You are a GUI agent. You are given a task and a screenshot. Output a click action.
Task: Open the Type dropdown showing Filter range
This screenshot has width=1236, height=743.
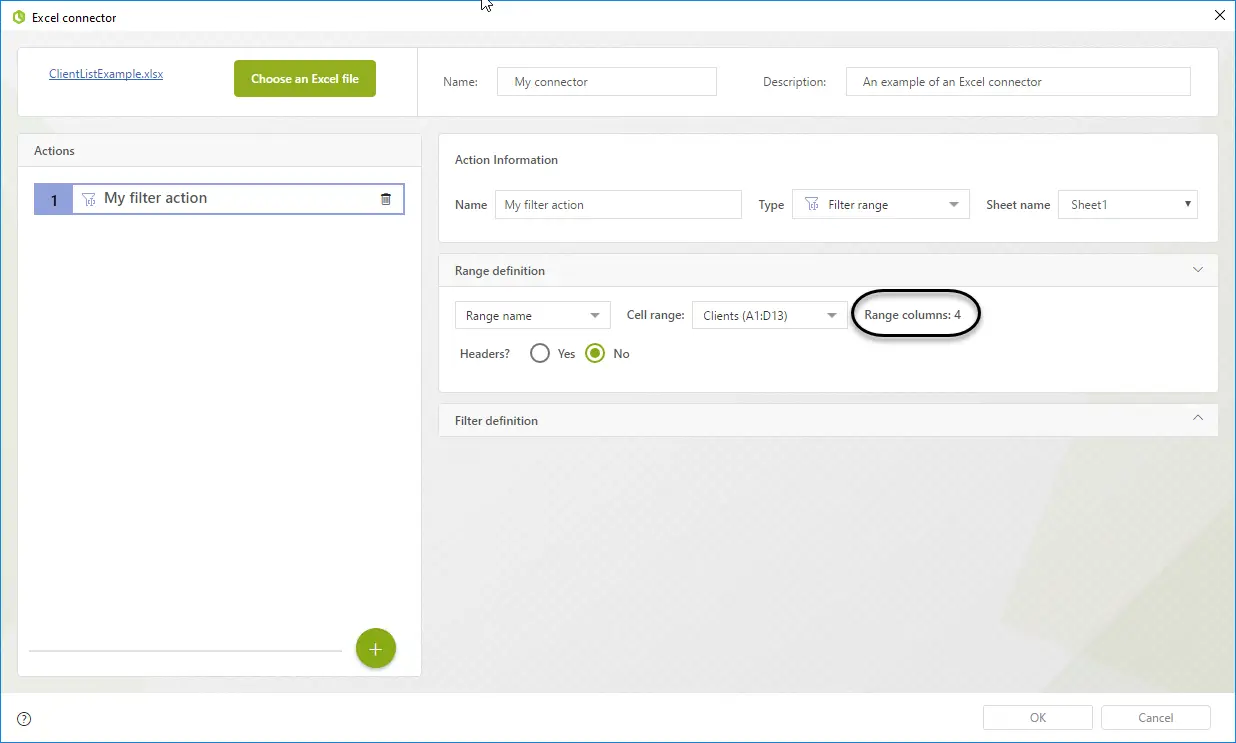coord(881,205)
